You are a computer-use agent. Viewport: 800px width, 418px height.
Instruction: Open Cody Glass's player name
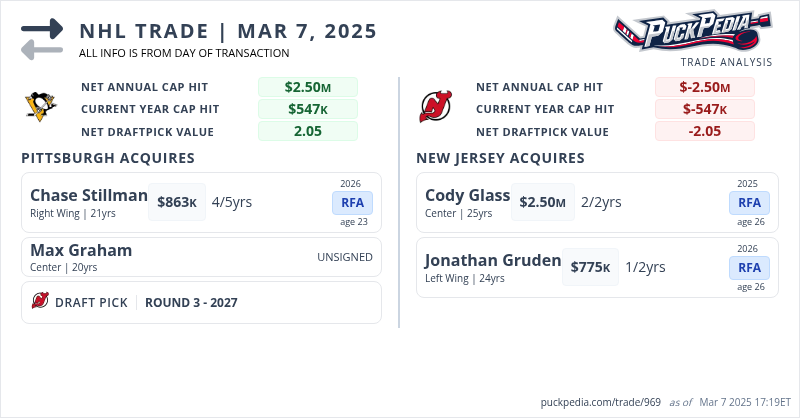(467, 195)
